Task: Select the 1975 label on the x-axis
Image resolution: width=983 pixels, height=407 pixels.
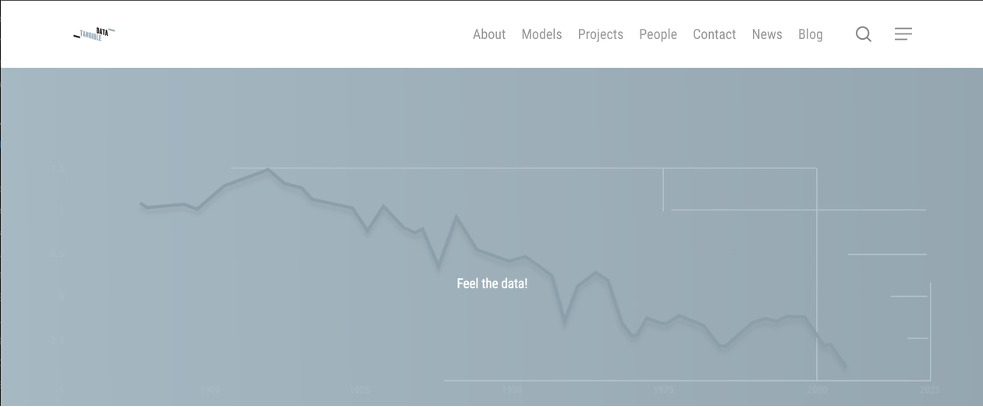Action: [x=664, y=390]
